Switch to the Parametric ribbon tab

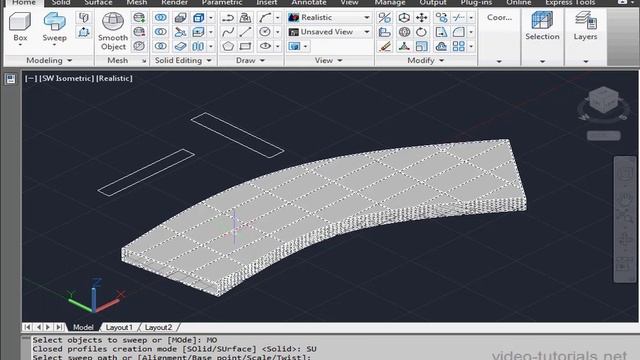pyautogui.click(x=222, y=2)
